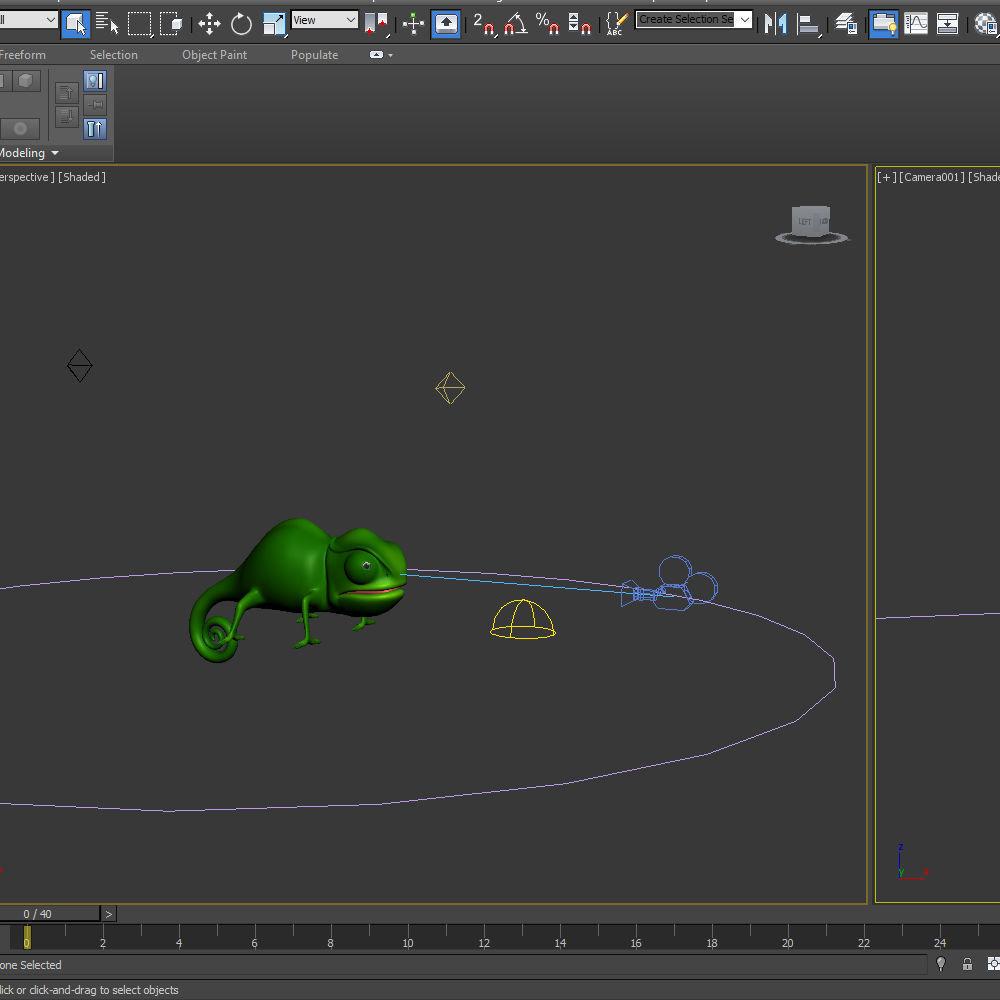Toggle the 2D Snaps button
The image size is (1000, 1000).
tap(484, 24)
